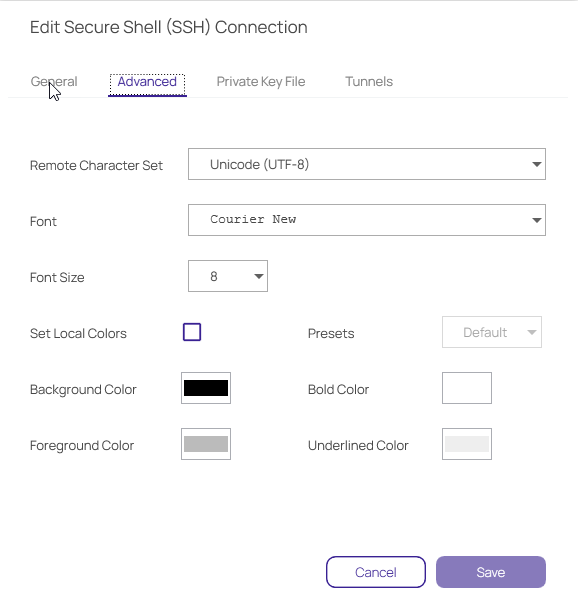Click the Font dropdown arrow
The width and height of the screenshot is (578, 606).
(536, 220)
